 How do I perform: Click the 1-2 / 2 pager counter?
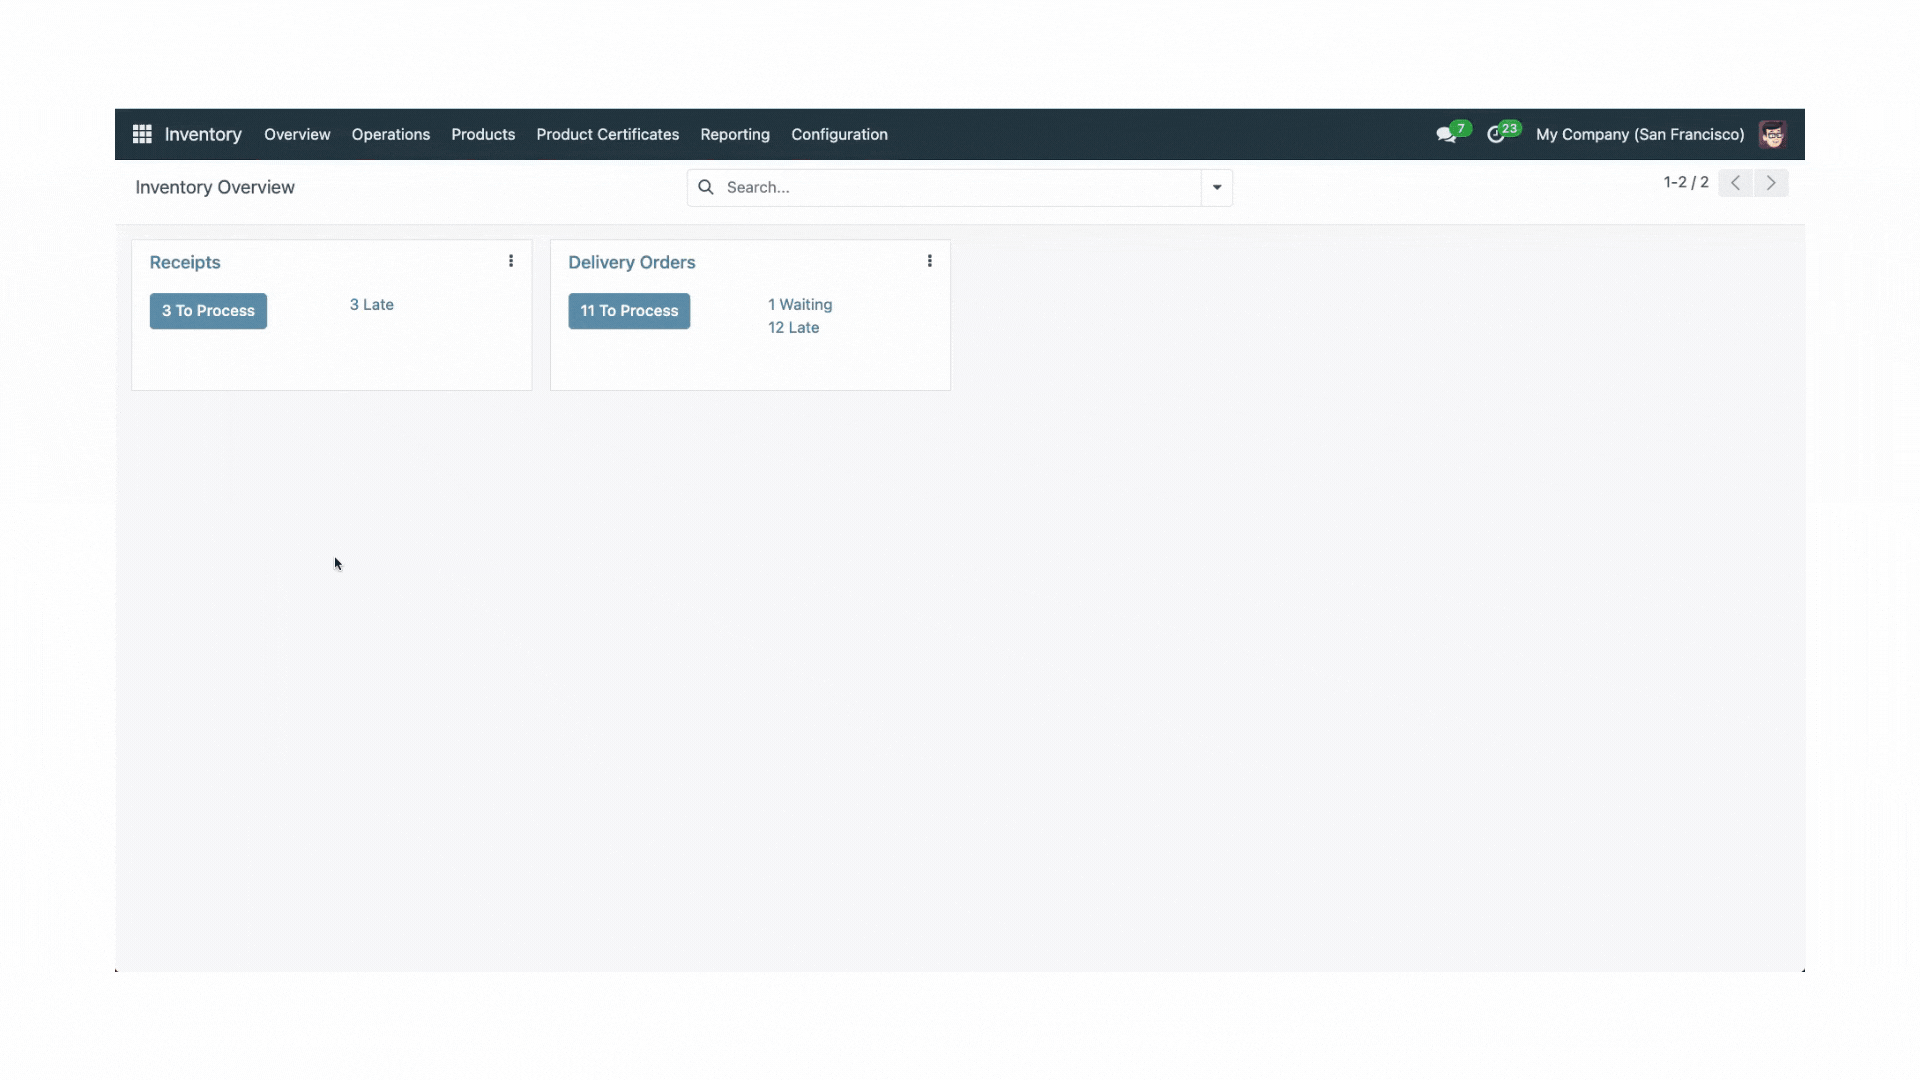click(x=1686, y=182)
